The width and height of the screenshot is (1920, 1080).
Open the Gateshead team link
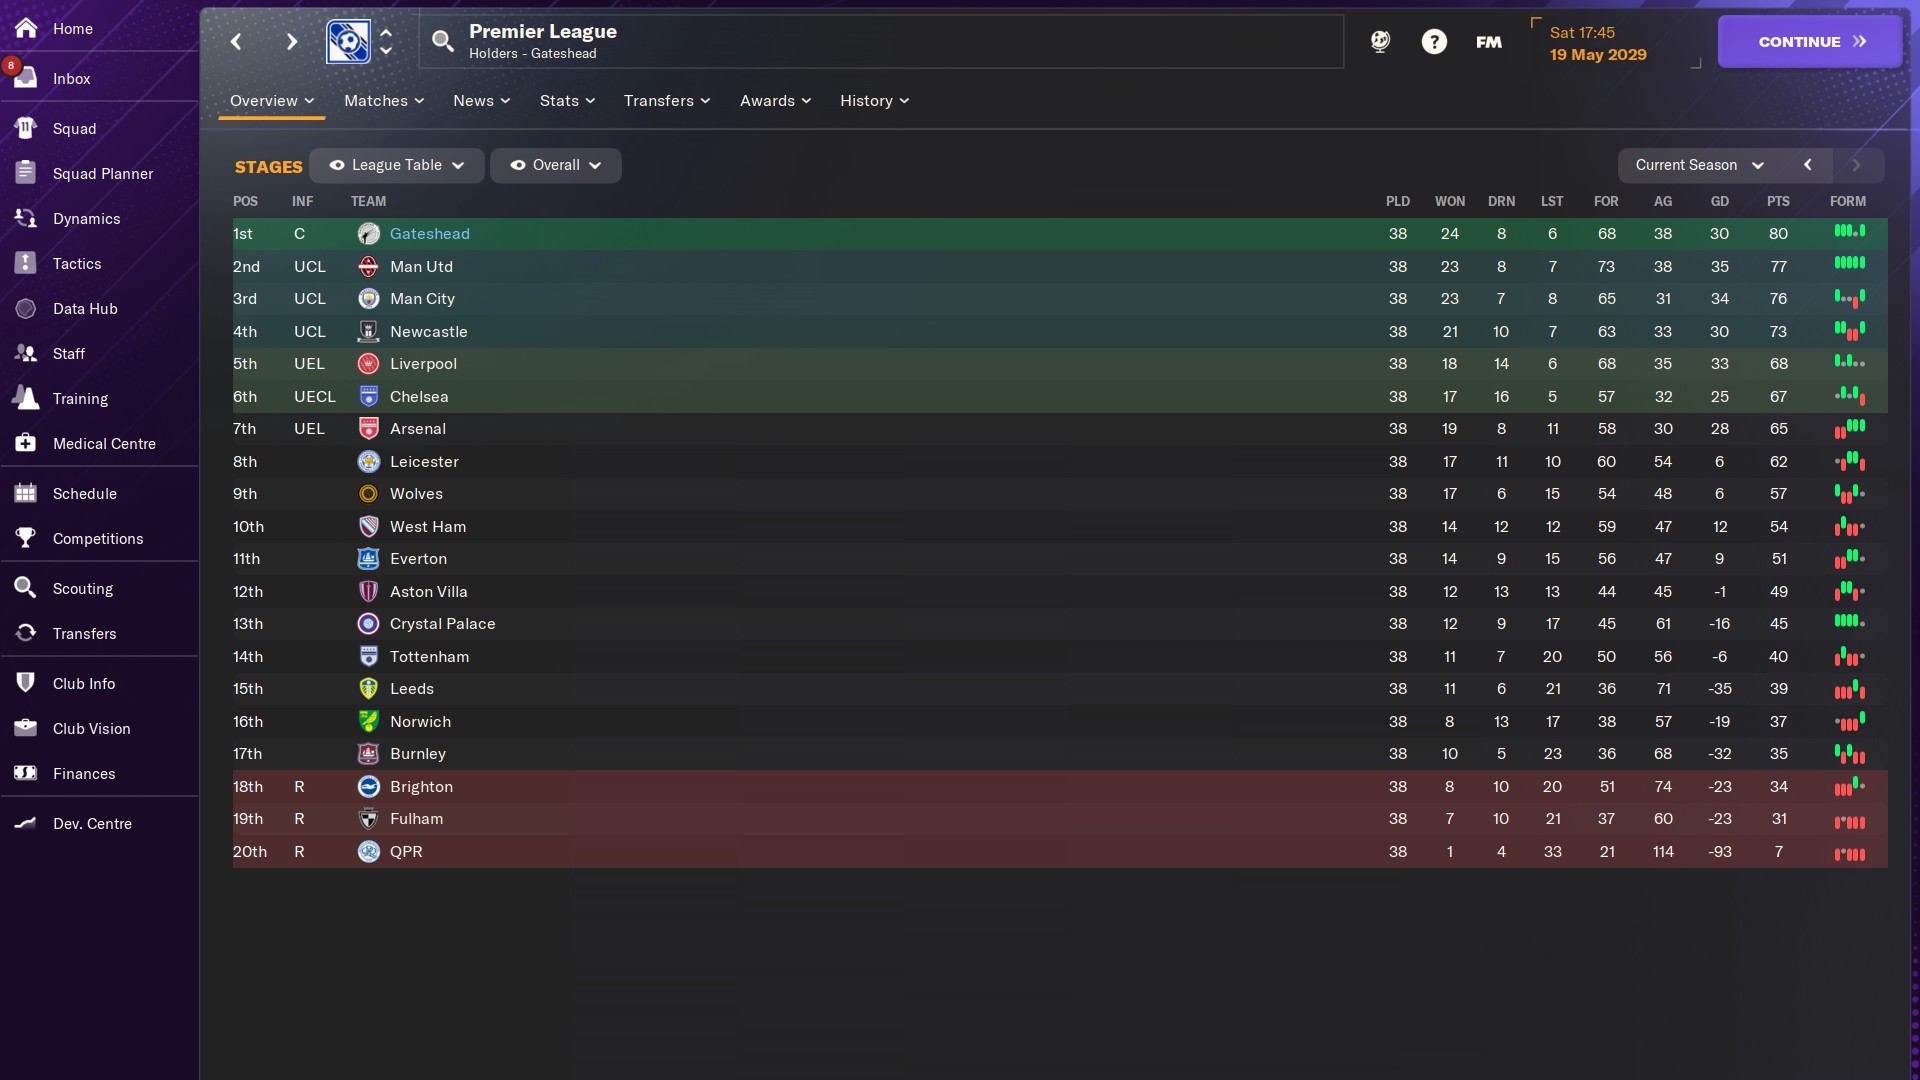pyautogui.click(x=429, y=234)
